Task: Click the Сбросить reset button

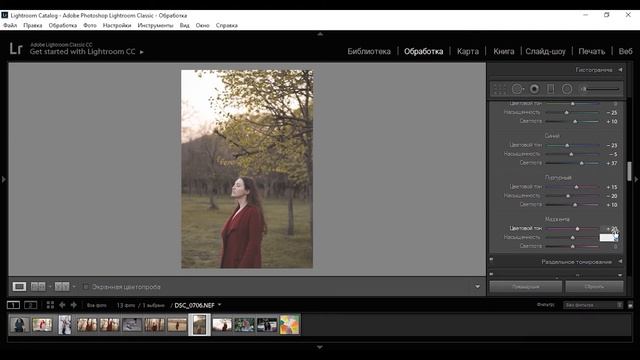Action: [x=594, y=287]
